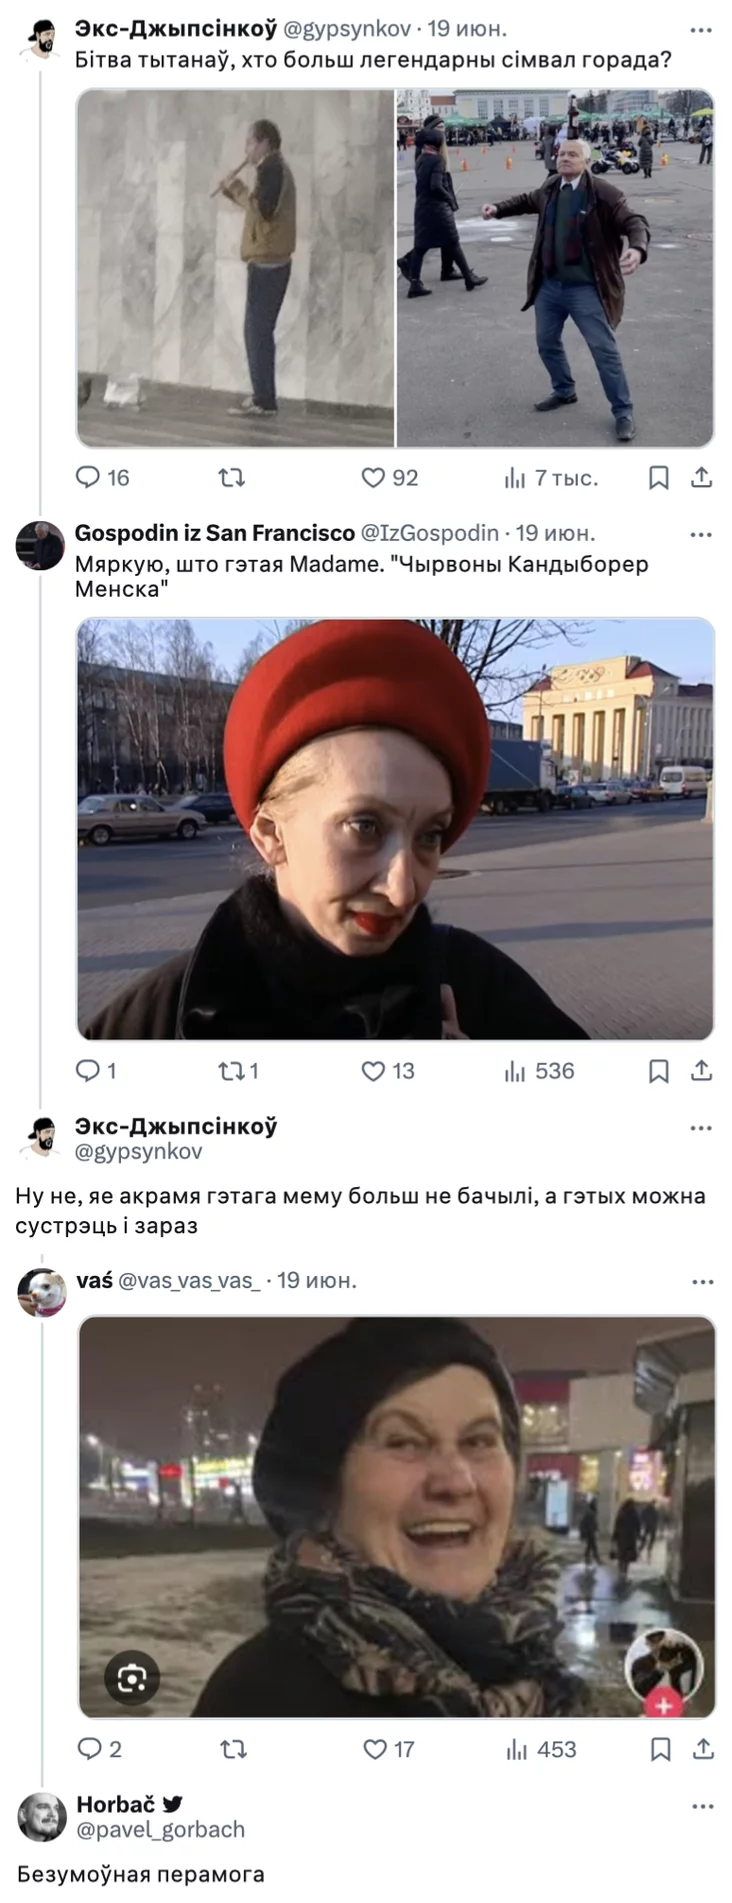This screenshot has width=732, height=1903.
Task: View analytics showing 536 views
Action: click(539, 1071)
